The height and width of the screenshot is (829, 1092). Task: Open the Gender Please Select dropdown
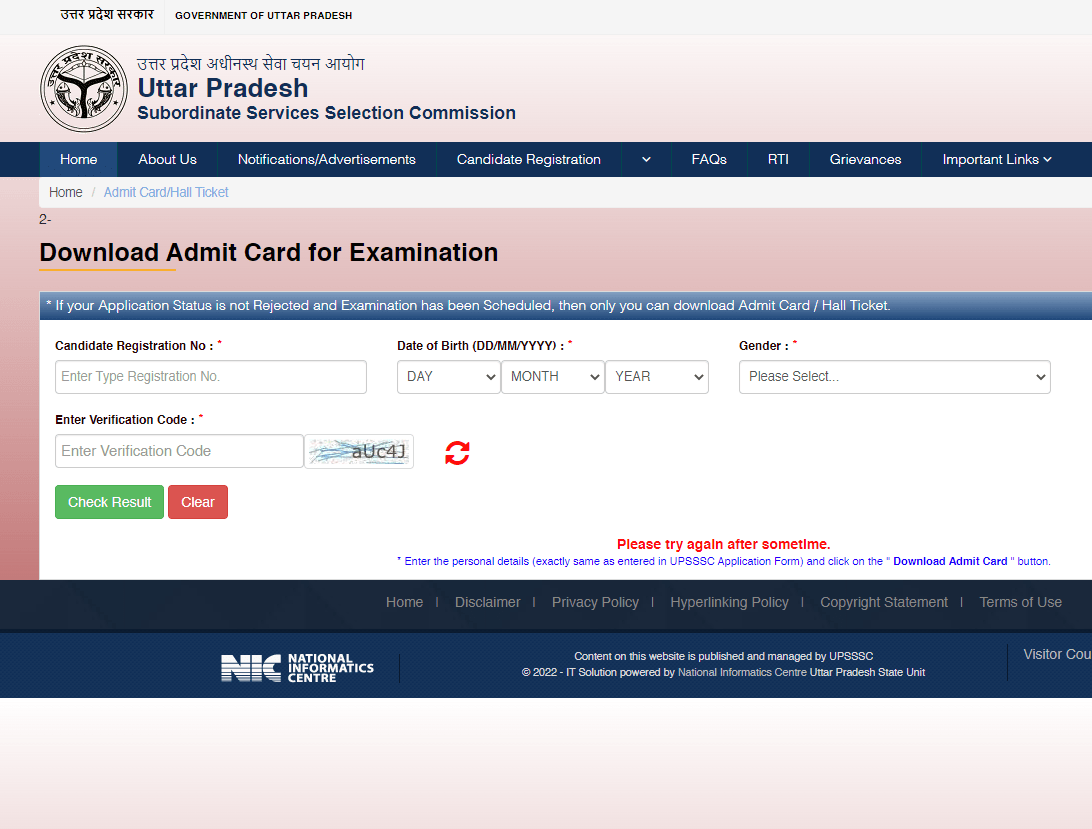[x=894, y=377]
